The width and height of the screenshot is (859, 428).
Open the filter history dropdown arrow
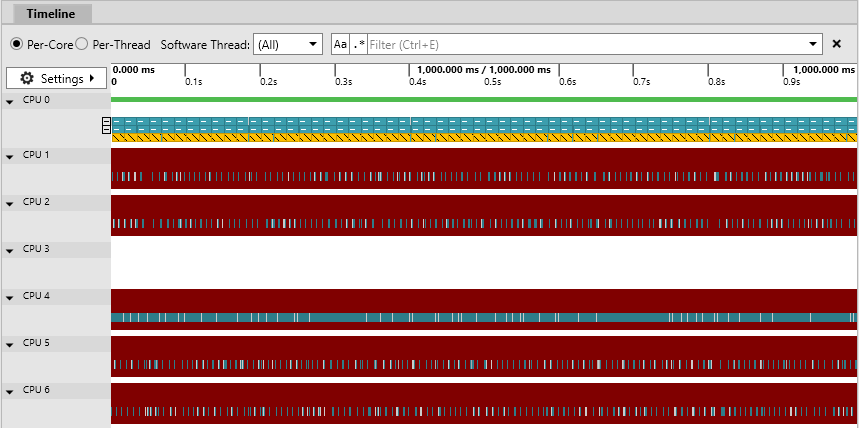click(813, 44)
